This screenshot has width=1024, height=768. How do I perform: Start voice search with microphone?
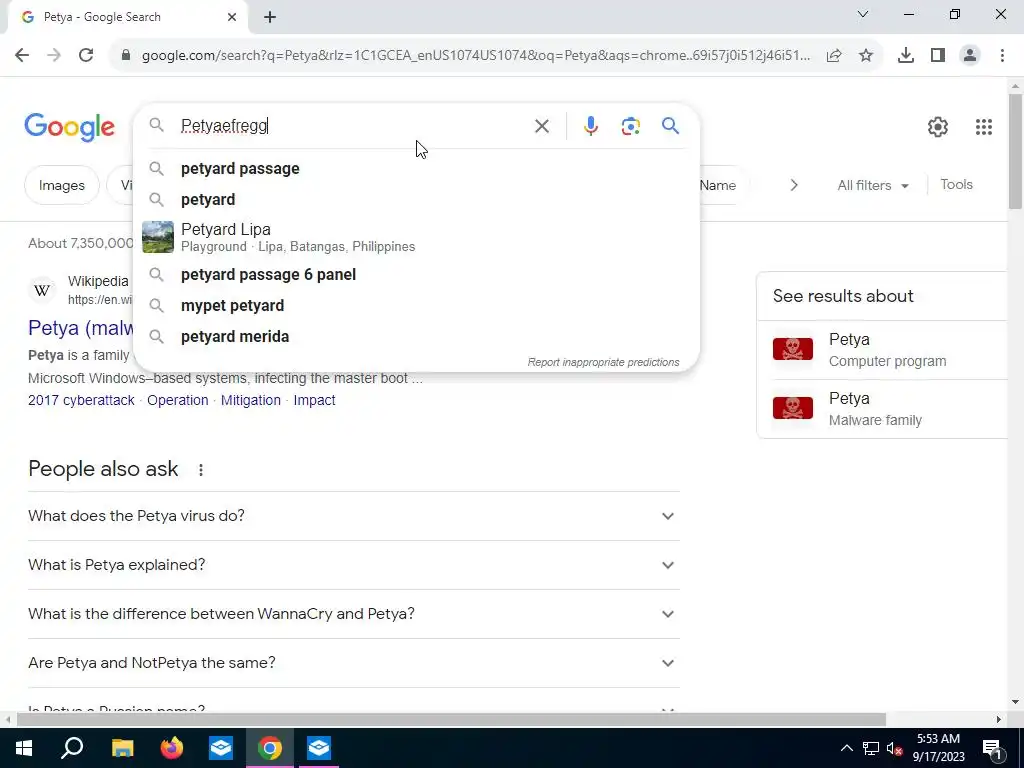tap(590, 126)
